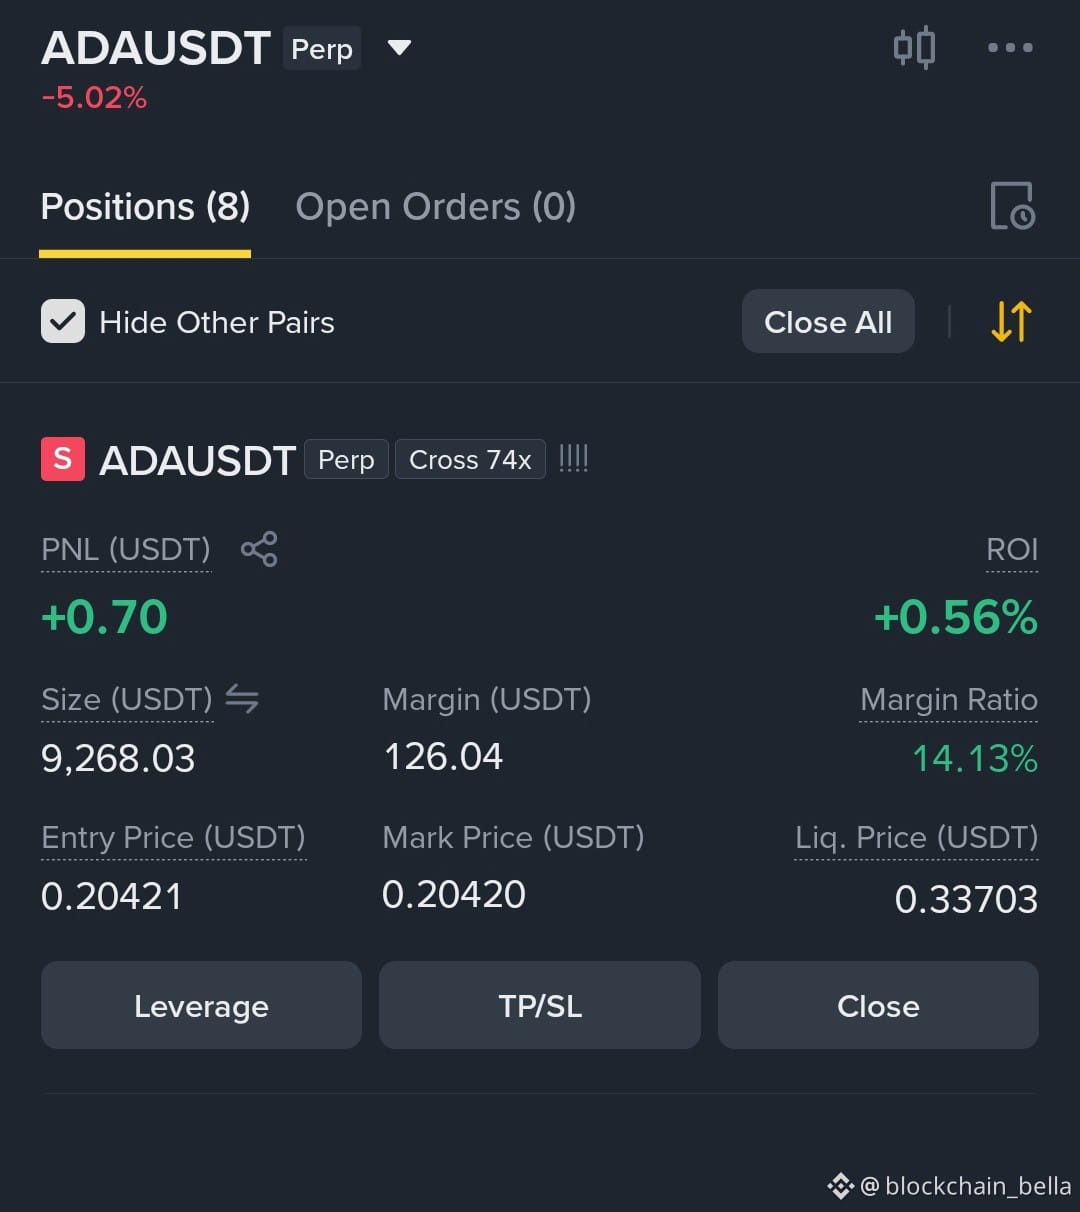The width and height of the screenshot is (1080, 1212).
Task: Tap the Liq. Price (USDT) label
Action: (x=916, y=838)
